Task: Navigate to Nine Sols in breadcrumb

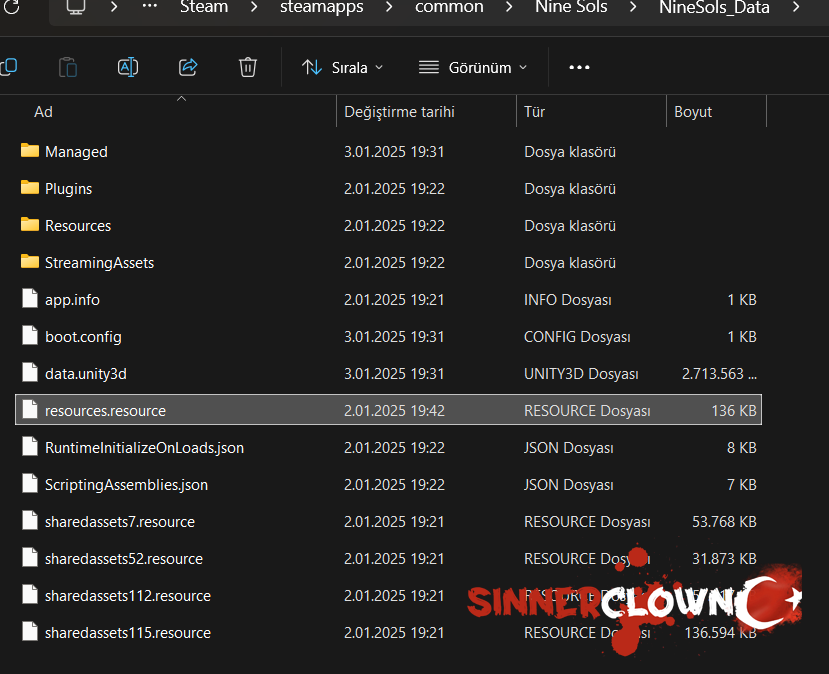Action: click(571, 7)
